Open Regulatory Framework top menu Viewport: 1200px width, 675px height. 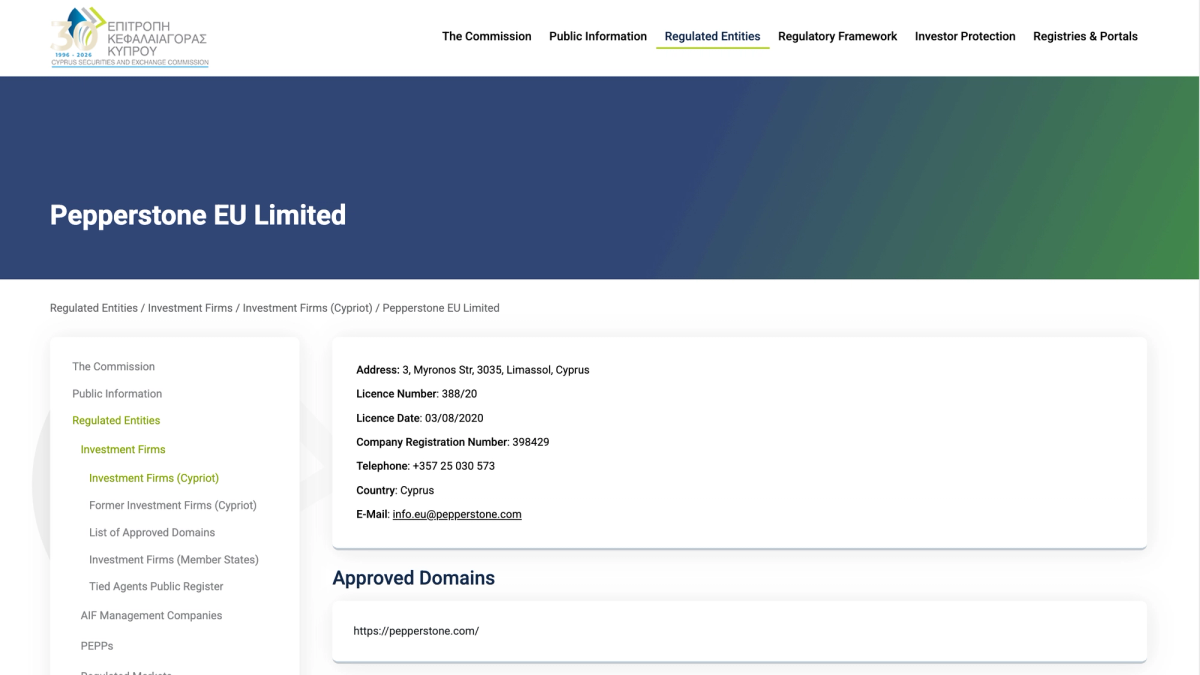click(x=838, y=36)
